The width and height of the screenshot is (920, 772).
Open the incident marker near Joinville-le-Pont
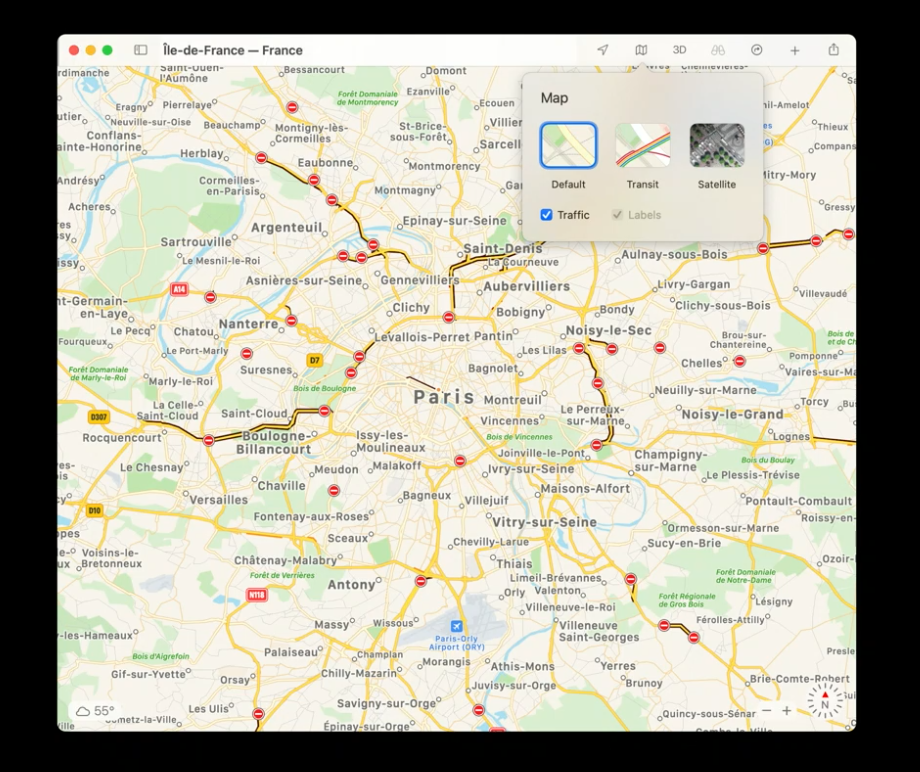tap(596, 445)
